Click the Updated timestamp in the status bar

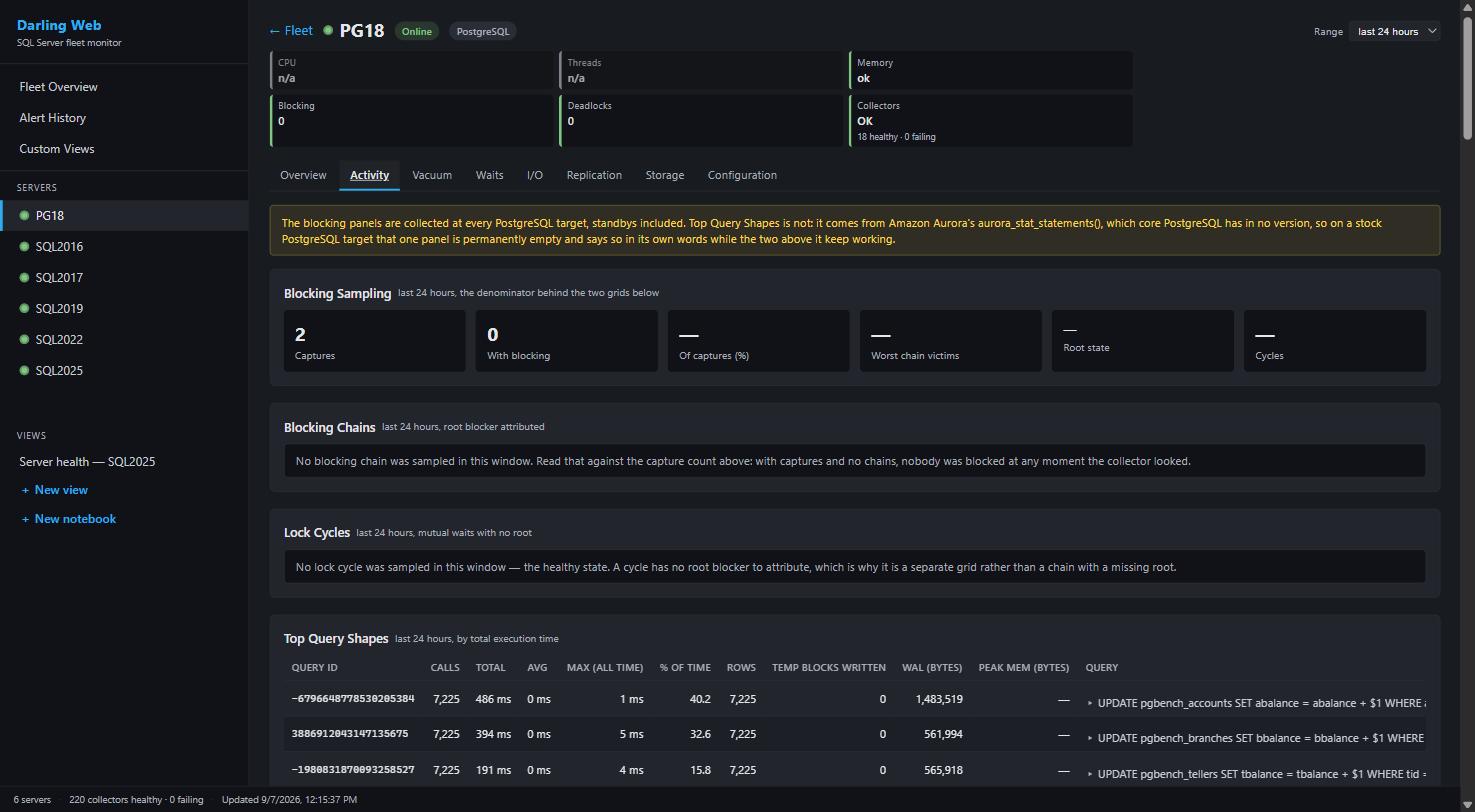pos(289,800)
